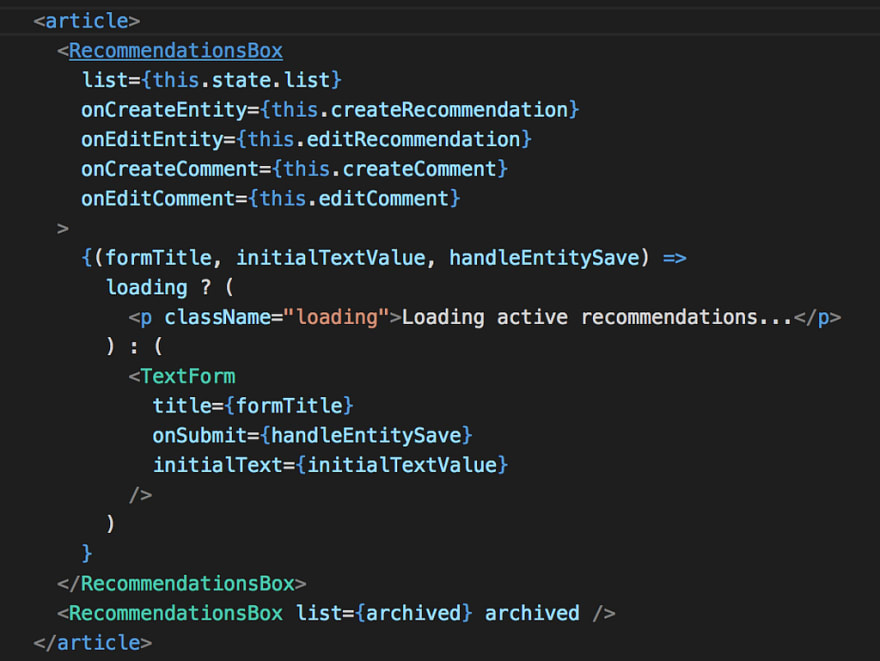Click the onSubmit={handleEntitySave} prop
Viewport: 880px width, 661px height.
pyautogui.click(x=313, y=435)
